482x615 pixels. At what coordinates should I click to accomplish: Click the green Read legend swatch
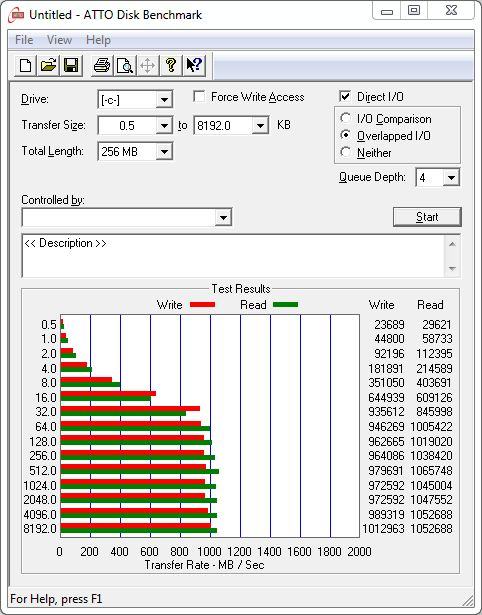tap(286, 305)
